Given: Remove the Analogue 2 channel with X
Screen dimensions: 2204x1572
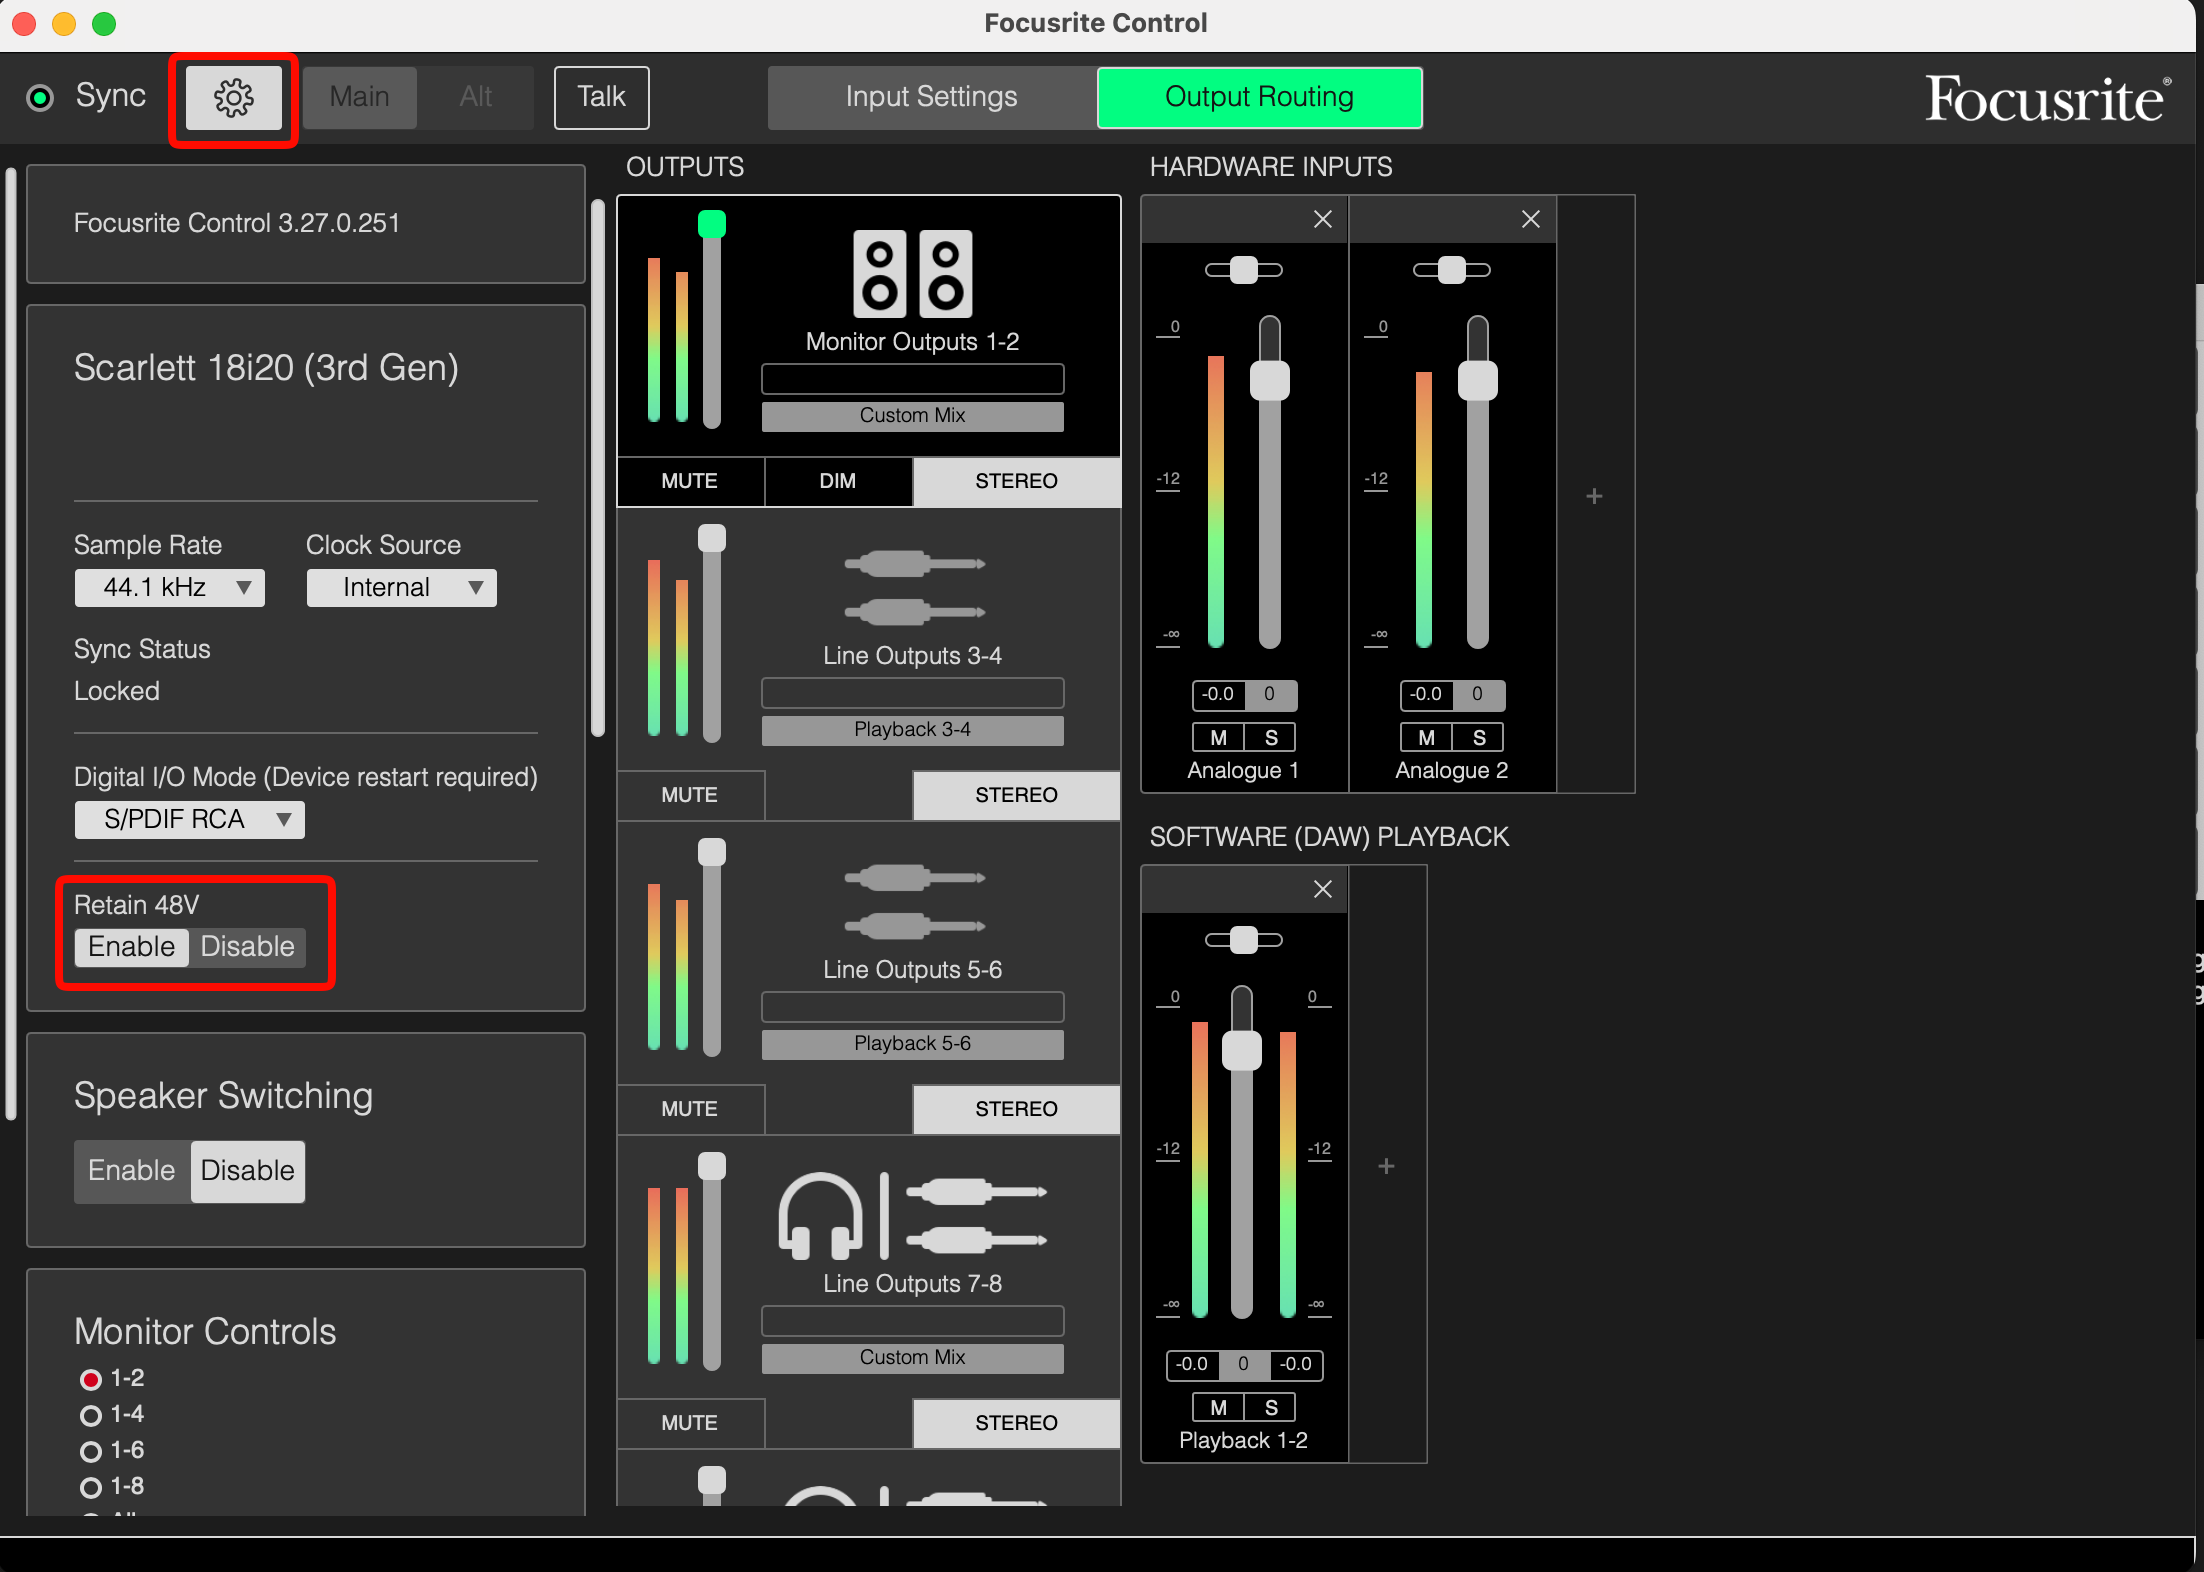Looking at the screenshot, I should [x=1530, y=219].
